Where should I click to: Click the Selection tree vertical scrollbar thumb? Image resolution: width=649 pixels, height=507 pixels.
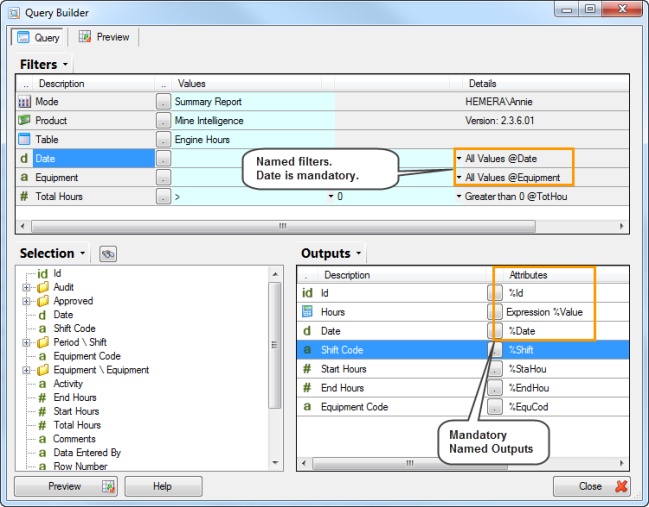[x=274, y=345]
